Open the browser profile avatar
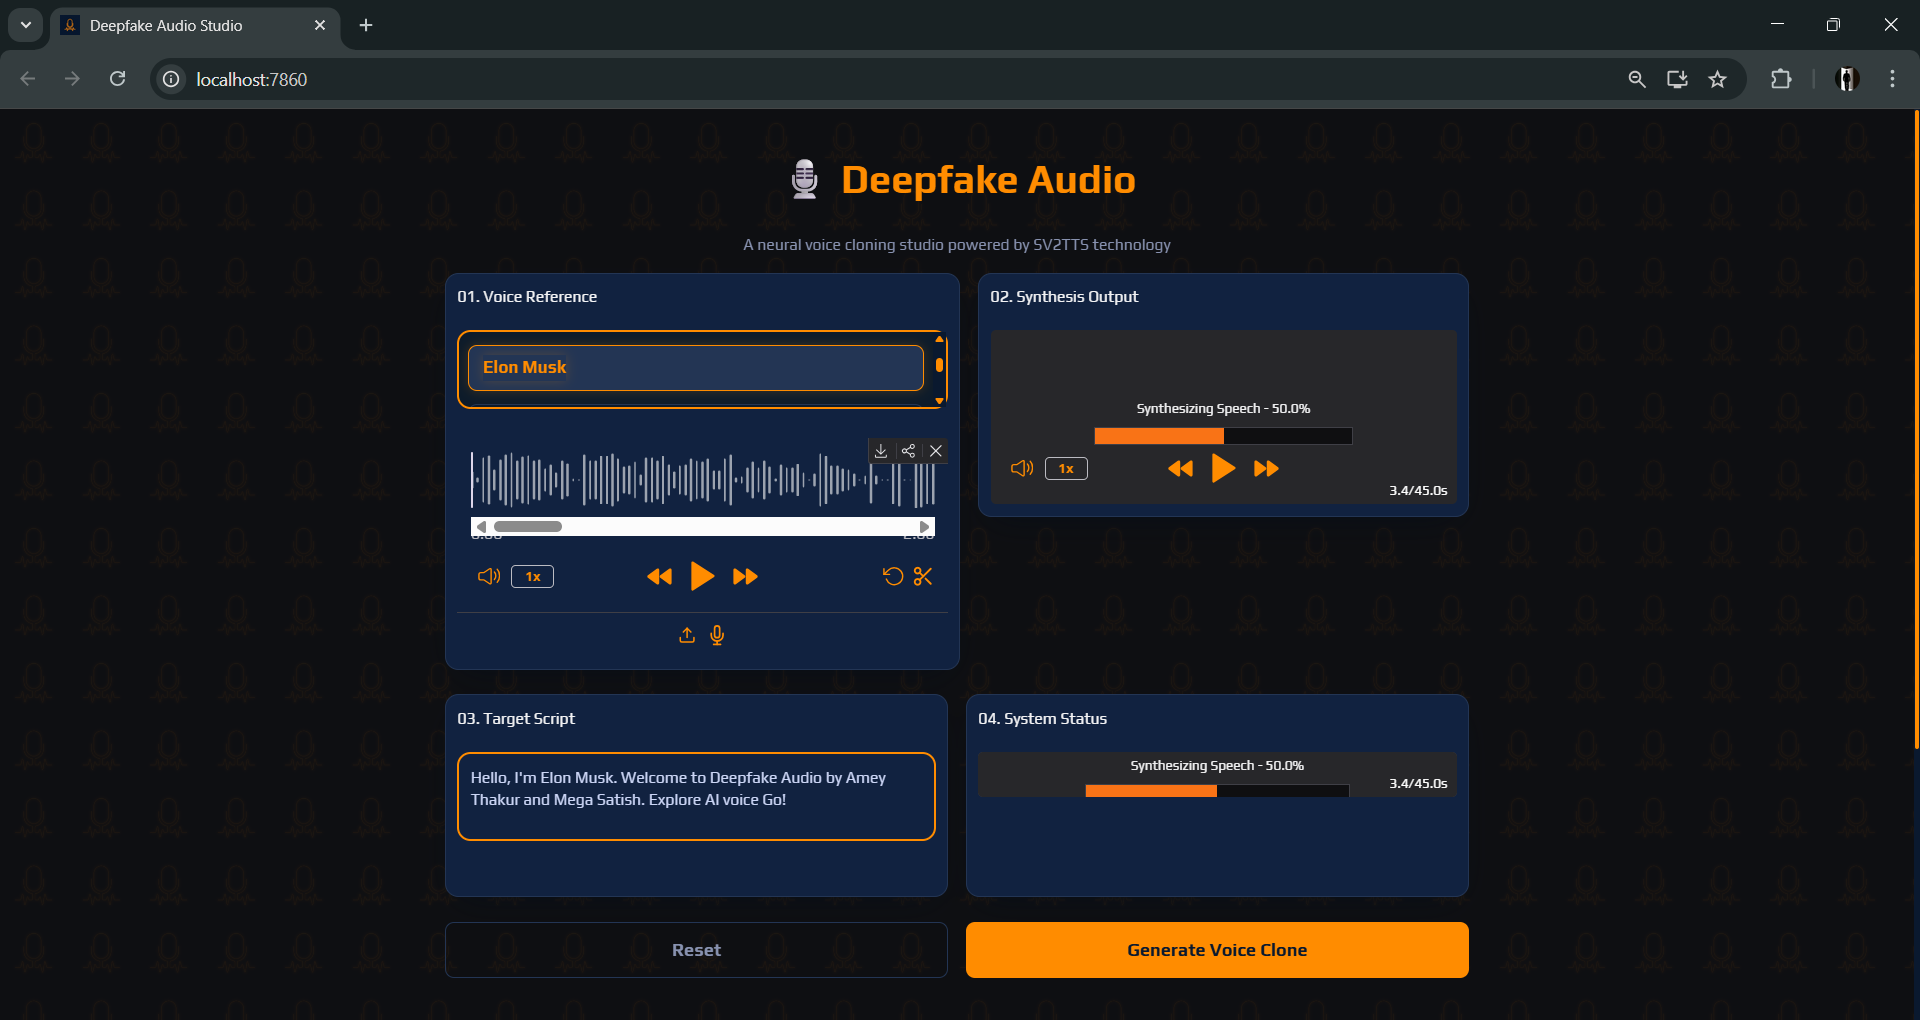This screenshot has height=1020, width=1920. (1848, 79)
